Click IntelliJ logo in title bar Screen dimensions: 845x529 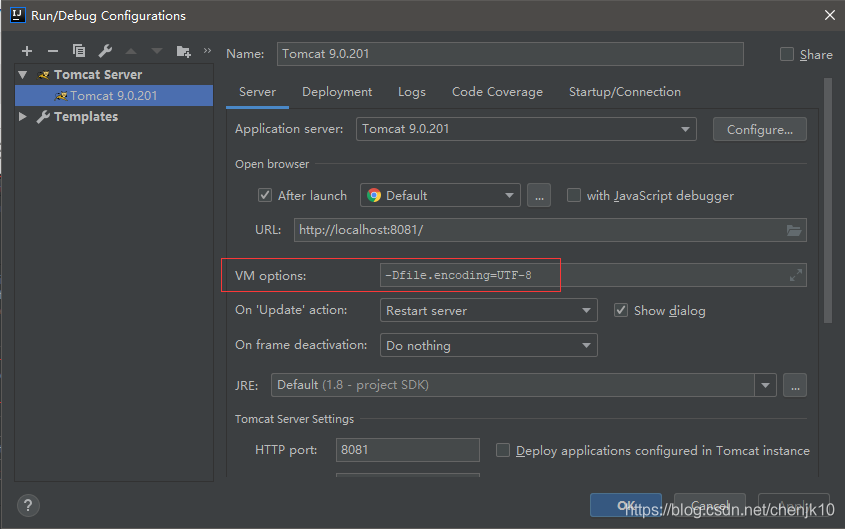(17, 15)
